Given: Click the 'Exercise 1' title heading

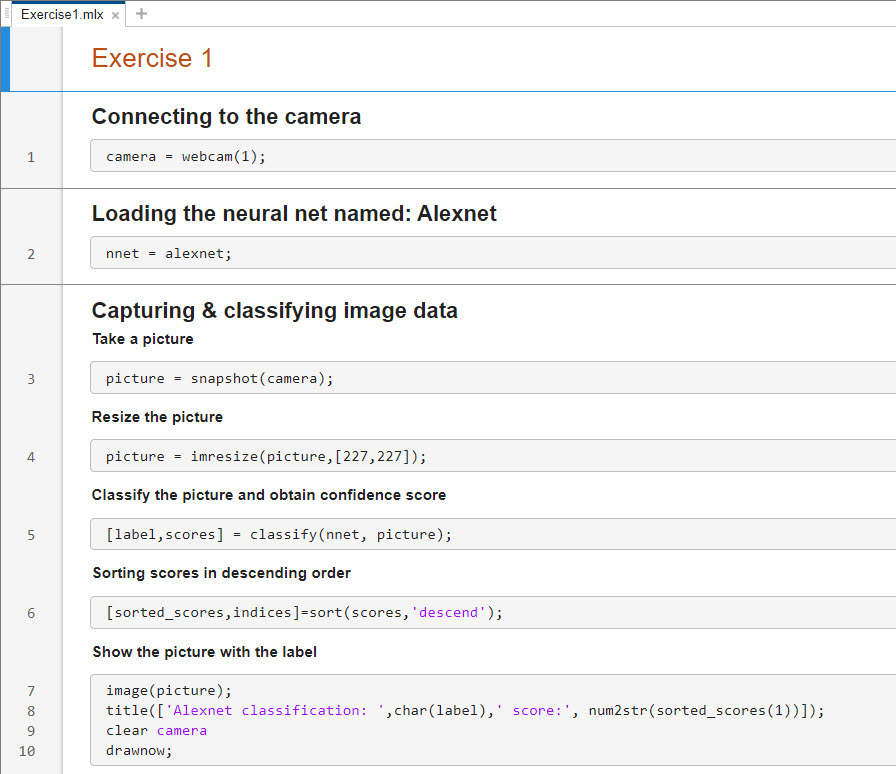Looking at the screenshot, I should click(152, 58).
